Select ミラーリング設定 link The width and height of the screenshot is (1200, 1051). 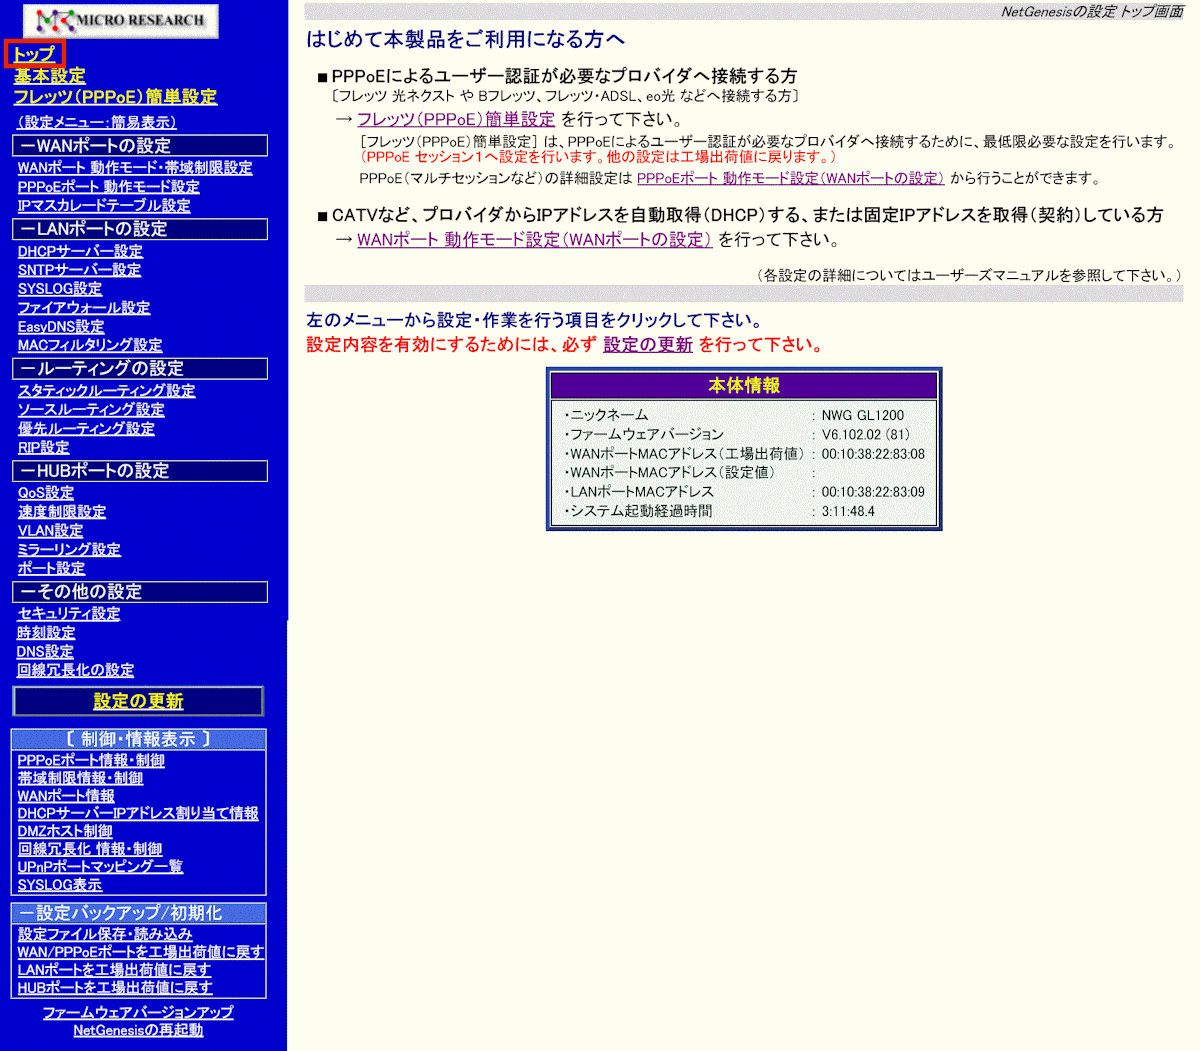tap(69, 550)
